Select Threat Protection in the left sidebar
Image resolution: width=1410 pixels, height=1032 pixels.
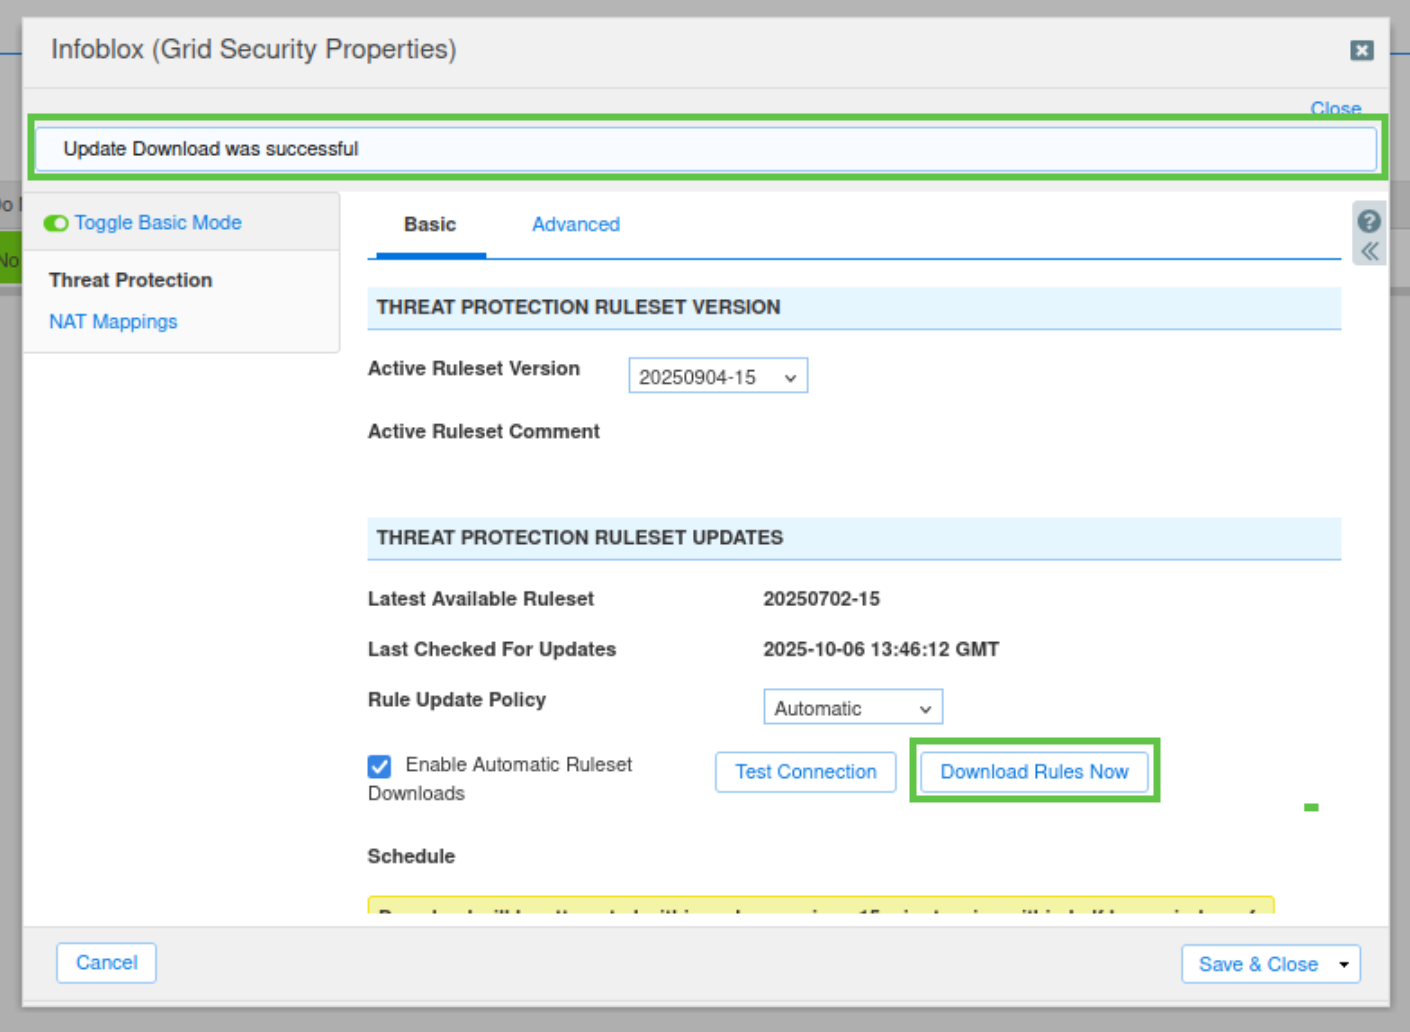click(x=130, y=280)
